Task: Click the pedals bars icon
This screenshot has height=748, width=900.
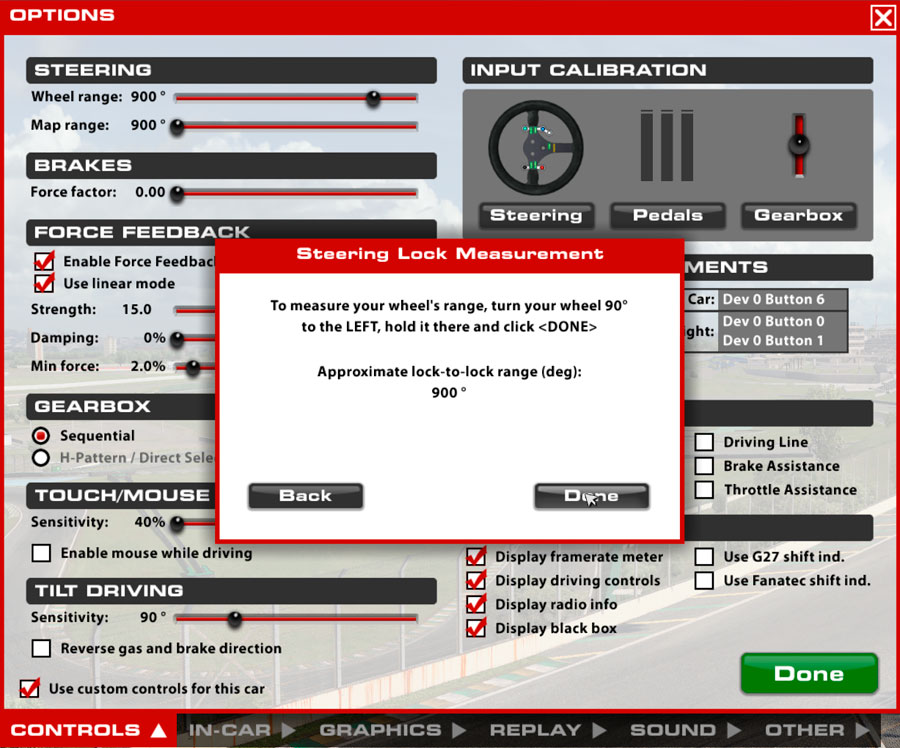Action: (x=666, y=146)
